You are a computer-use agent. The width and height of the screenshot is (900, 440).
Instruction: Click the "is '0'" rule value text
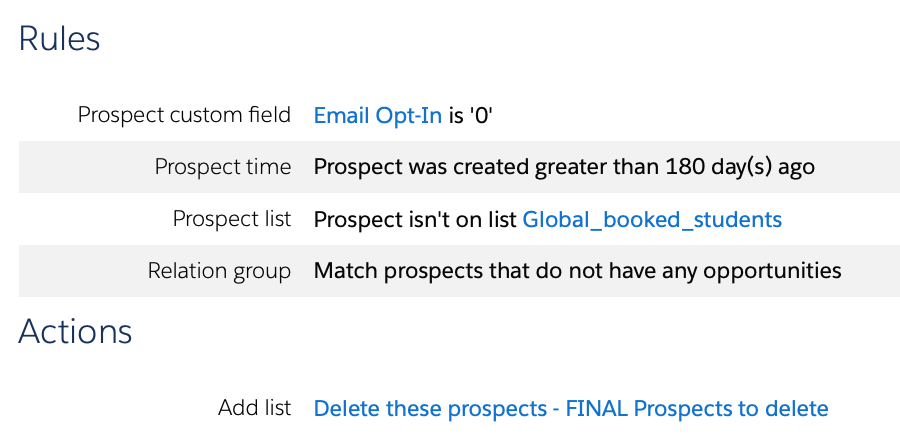coord(470,115)
